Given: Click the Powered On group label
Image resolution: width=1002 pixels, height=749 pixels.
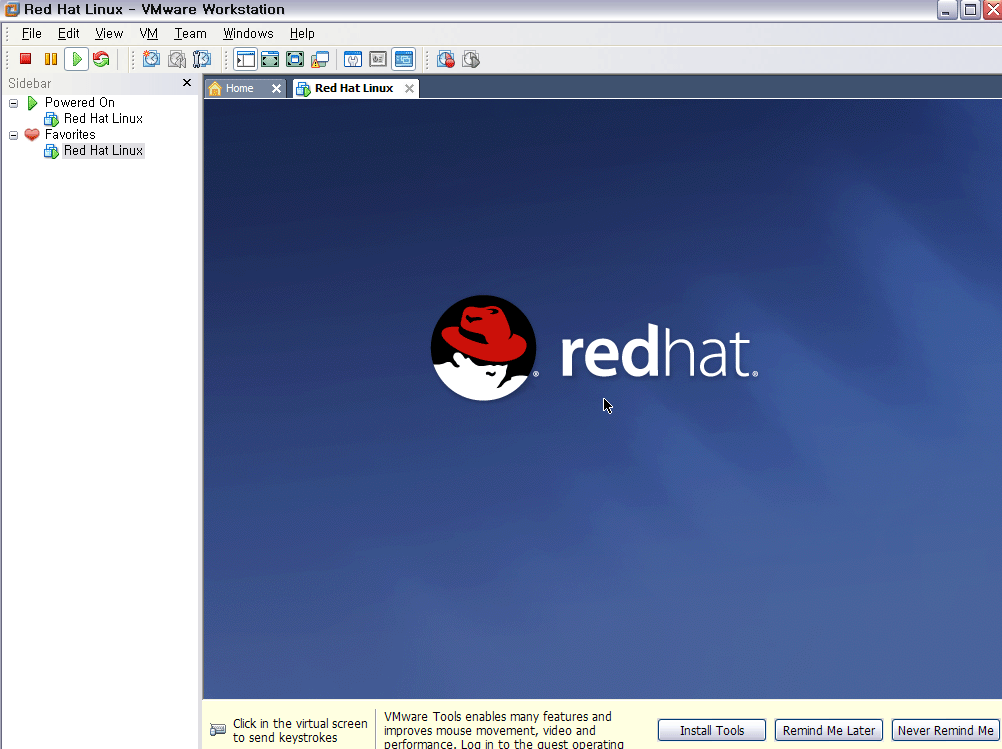Looking at the screenshot, I should pos(80,103).
